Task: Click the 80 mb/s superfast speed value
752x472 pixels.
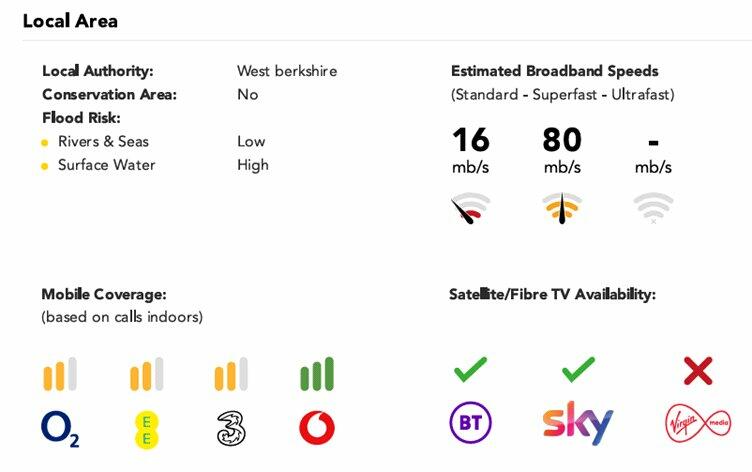Action: tap(562, 142)
